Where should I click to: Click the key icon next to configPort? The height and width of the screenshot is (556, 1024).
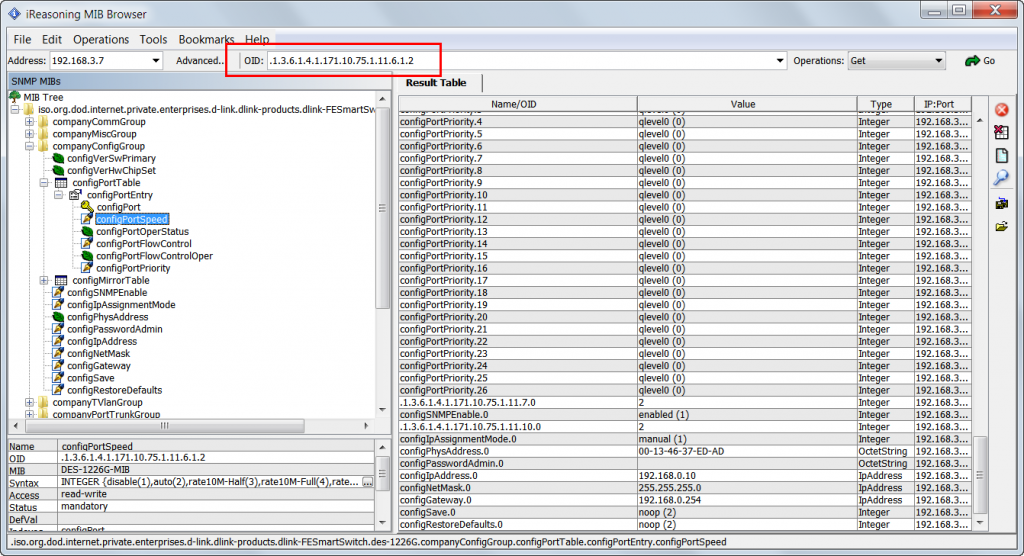click(87, 207)
